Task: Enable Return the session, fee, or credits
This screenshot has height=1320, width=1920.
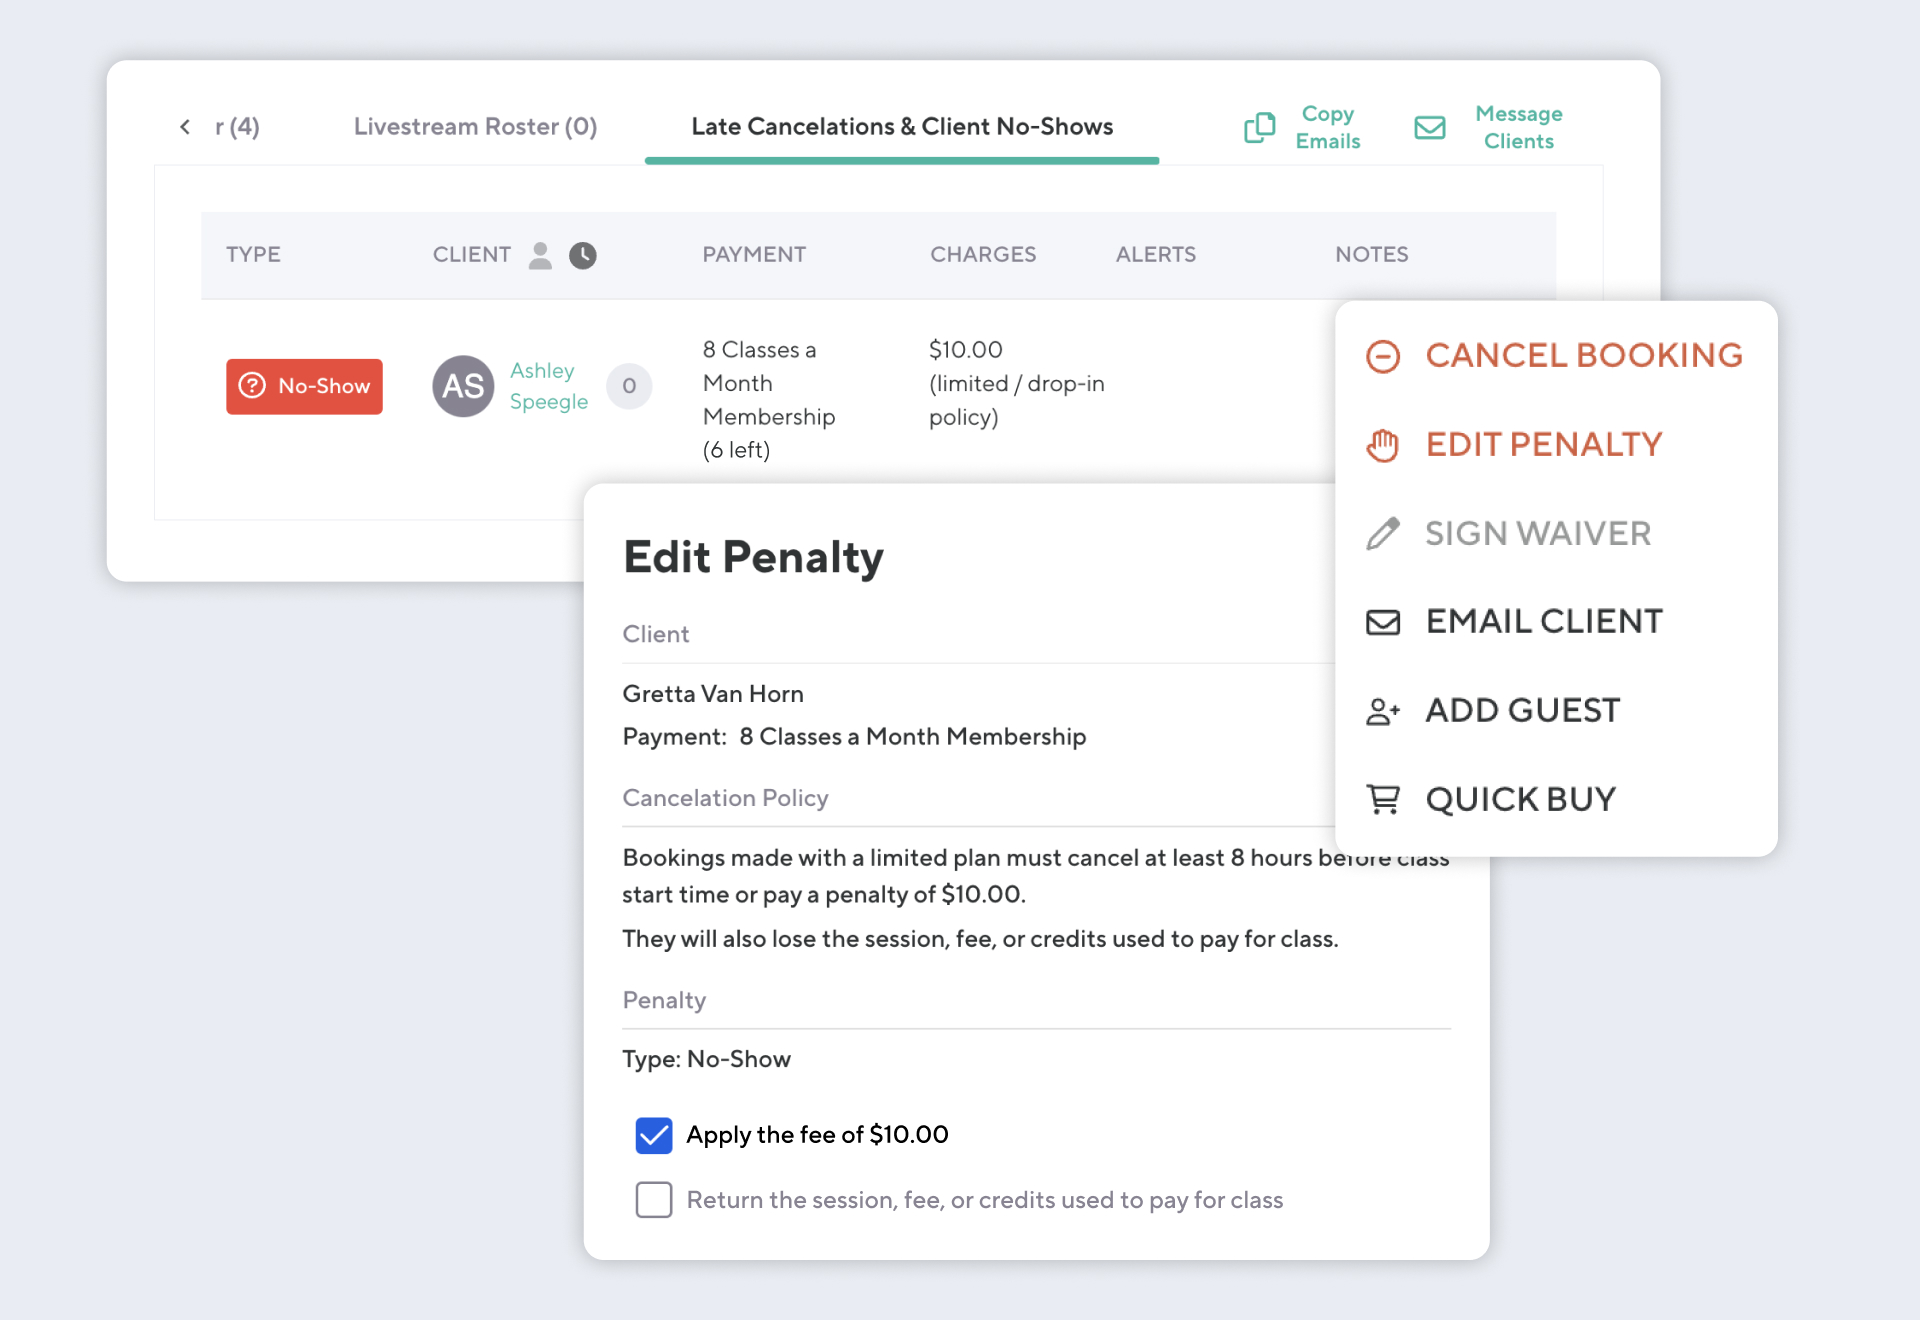Action: [x=654, y=1199]
